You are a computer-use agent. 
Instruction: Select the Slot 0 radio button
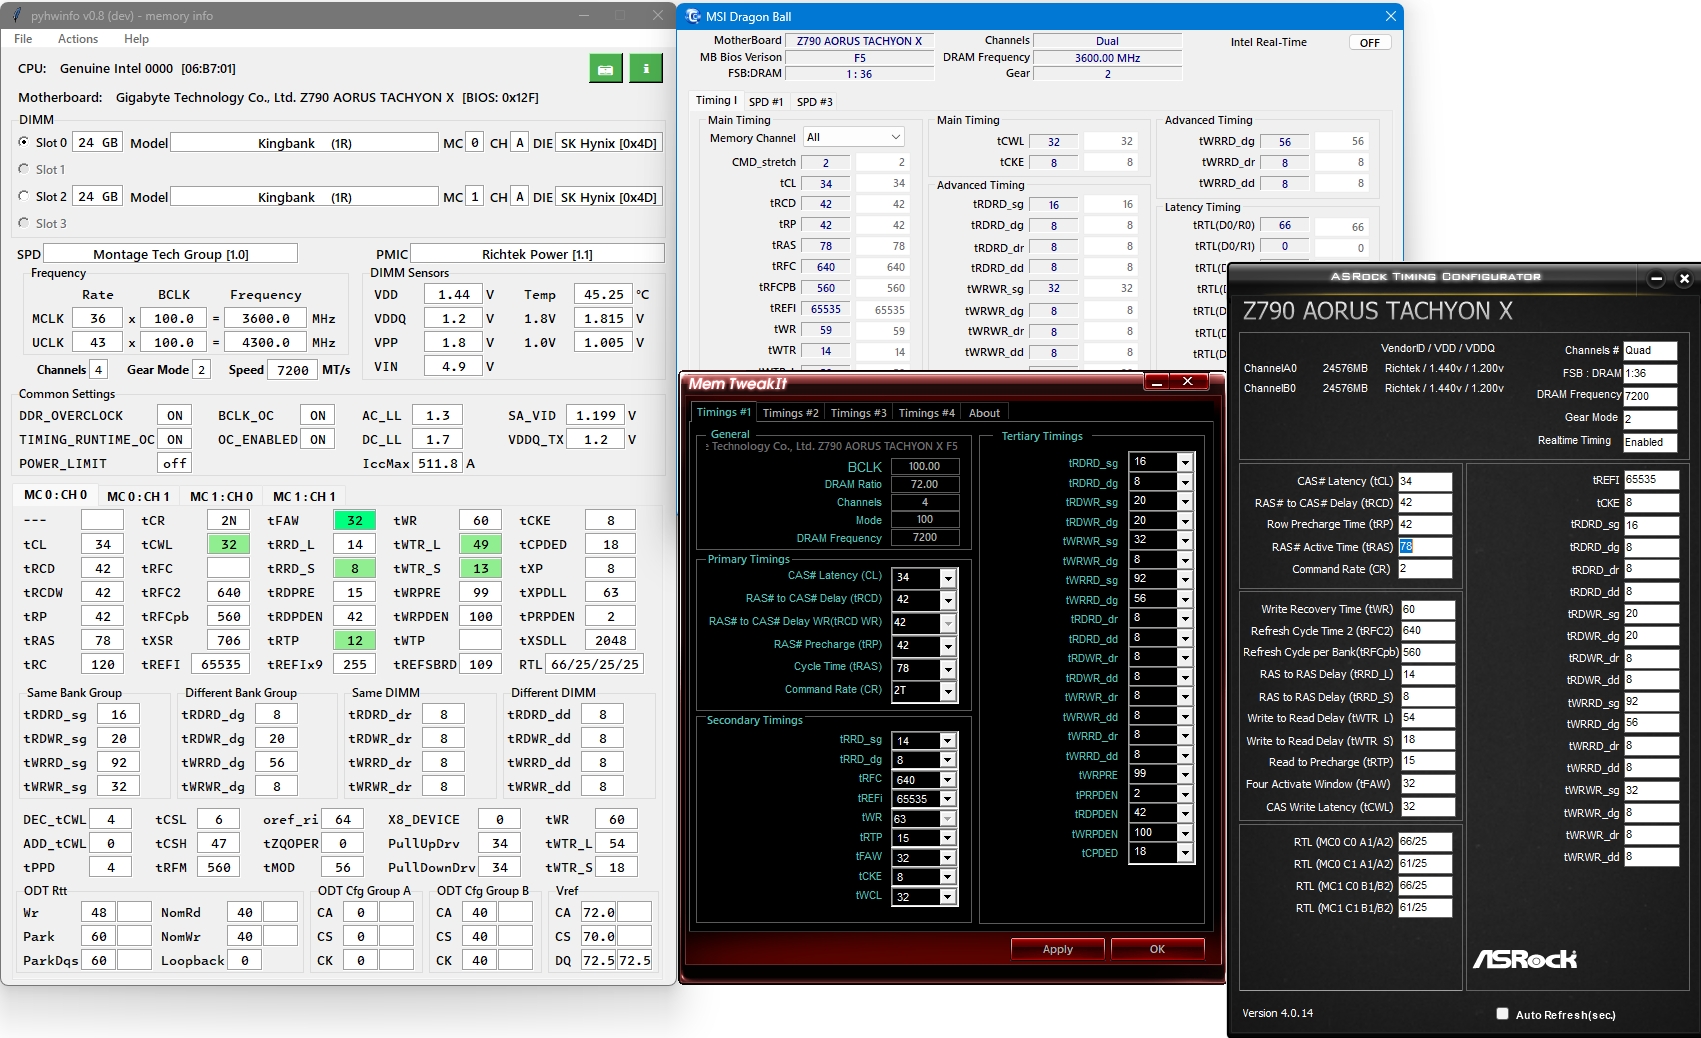tap(24, 142)
